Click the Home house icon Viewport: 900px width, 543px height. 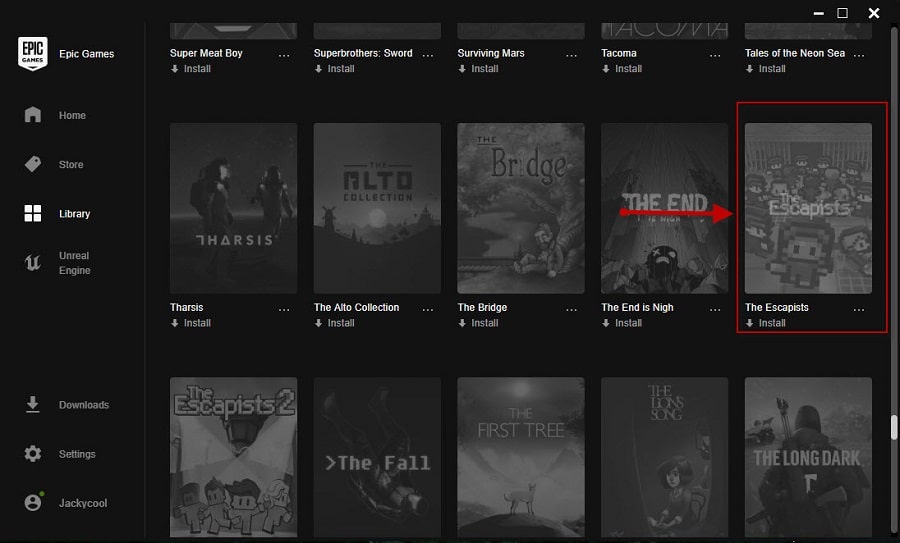(x=33, y=115)
